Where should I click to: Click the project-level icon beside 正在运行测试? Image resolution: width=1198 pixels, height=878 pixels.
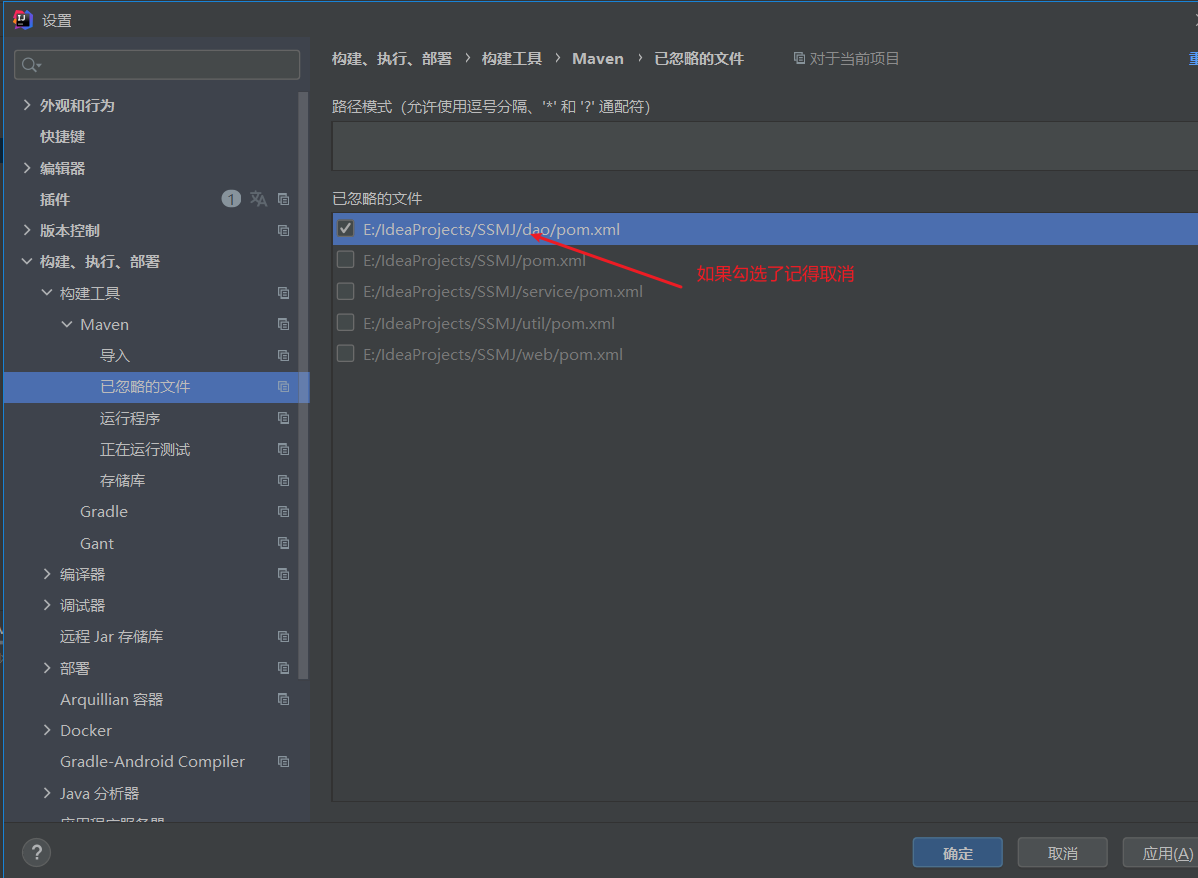tap(283, 449)
